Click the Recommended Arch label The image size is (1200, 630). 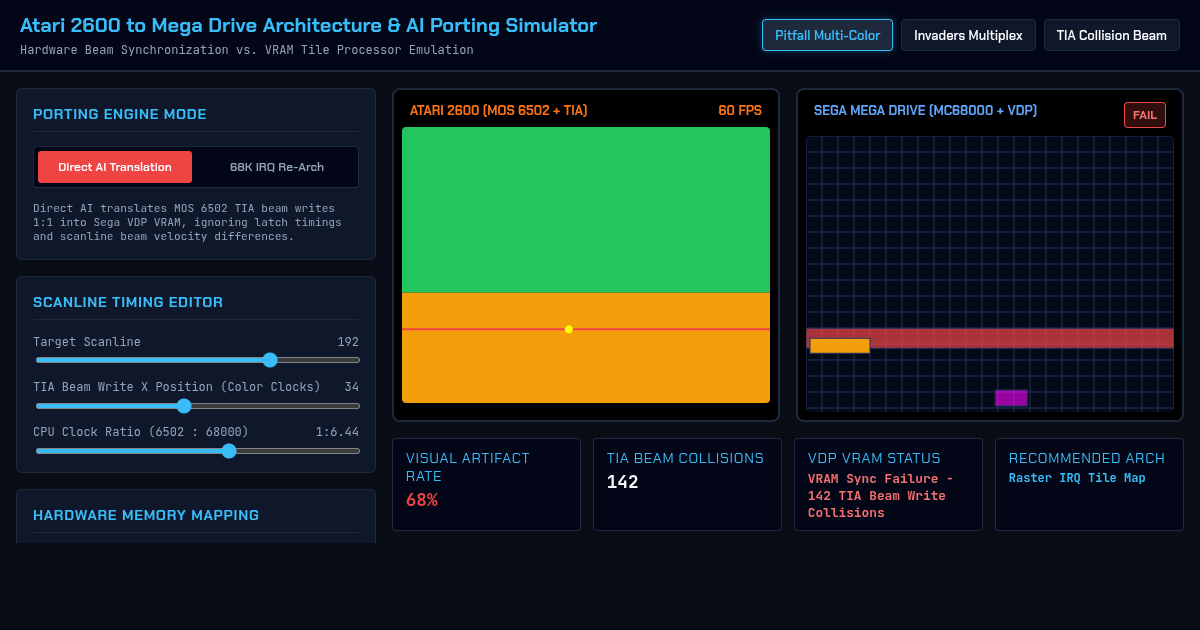point(1087,458)
